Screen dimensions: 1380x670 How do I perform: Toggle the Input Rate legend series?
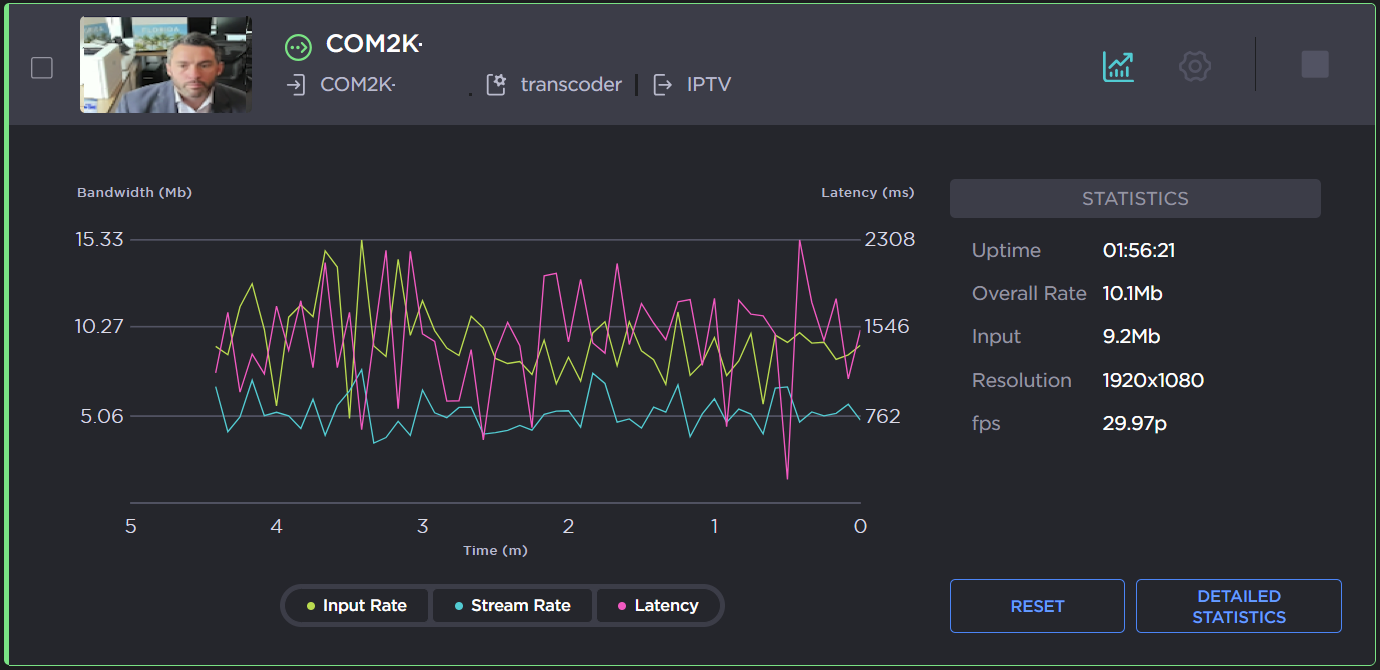coord(356,605)
